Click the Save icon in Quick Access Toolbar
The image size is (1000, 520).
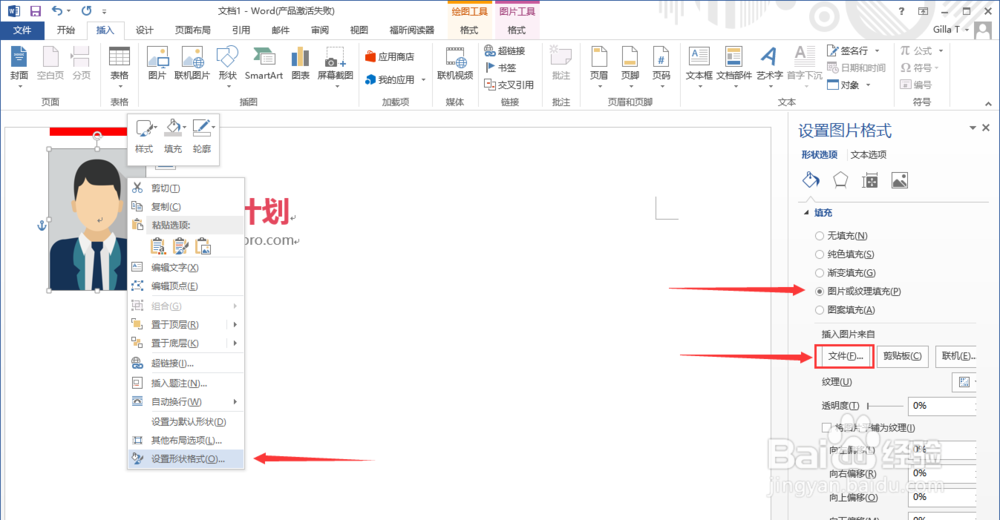pyautogui.click(x=35, y=11)
